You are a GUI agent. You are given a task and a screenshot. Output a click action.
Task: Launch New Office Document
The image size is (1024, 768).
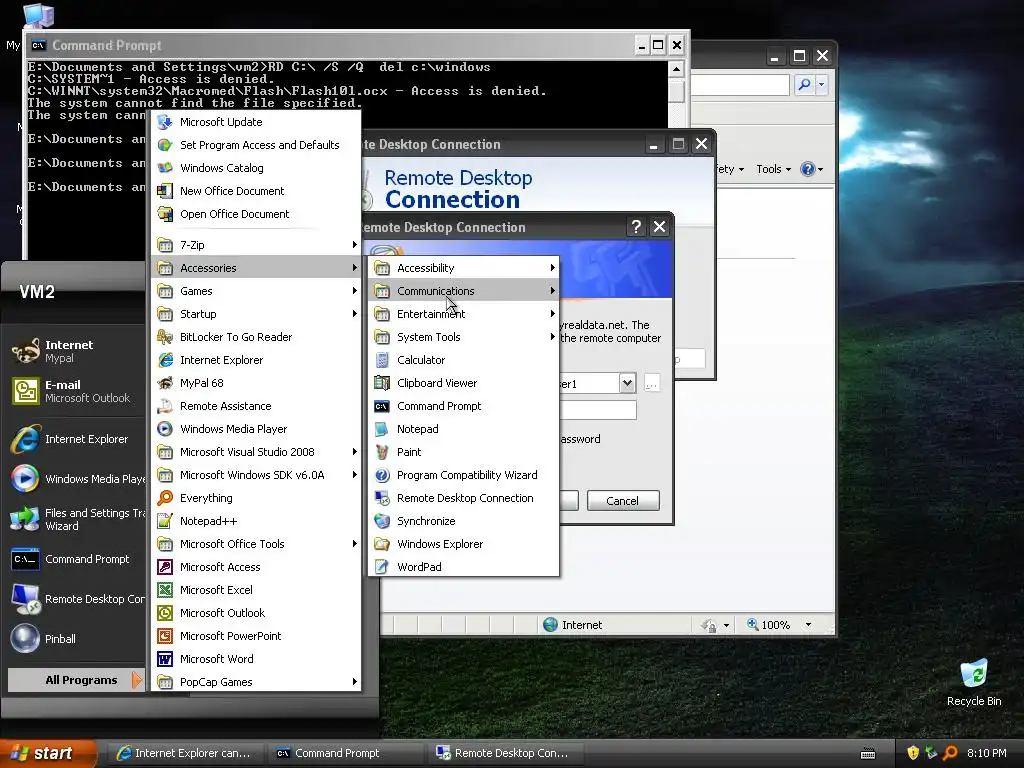click(256, 191)
